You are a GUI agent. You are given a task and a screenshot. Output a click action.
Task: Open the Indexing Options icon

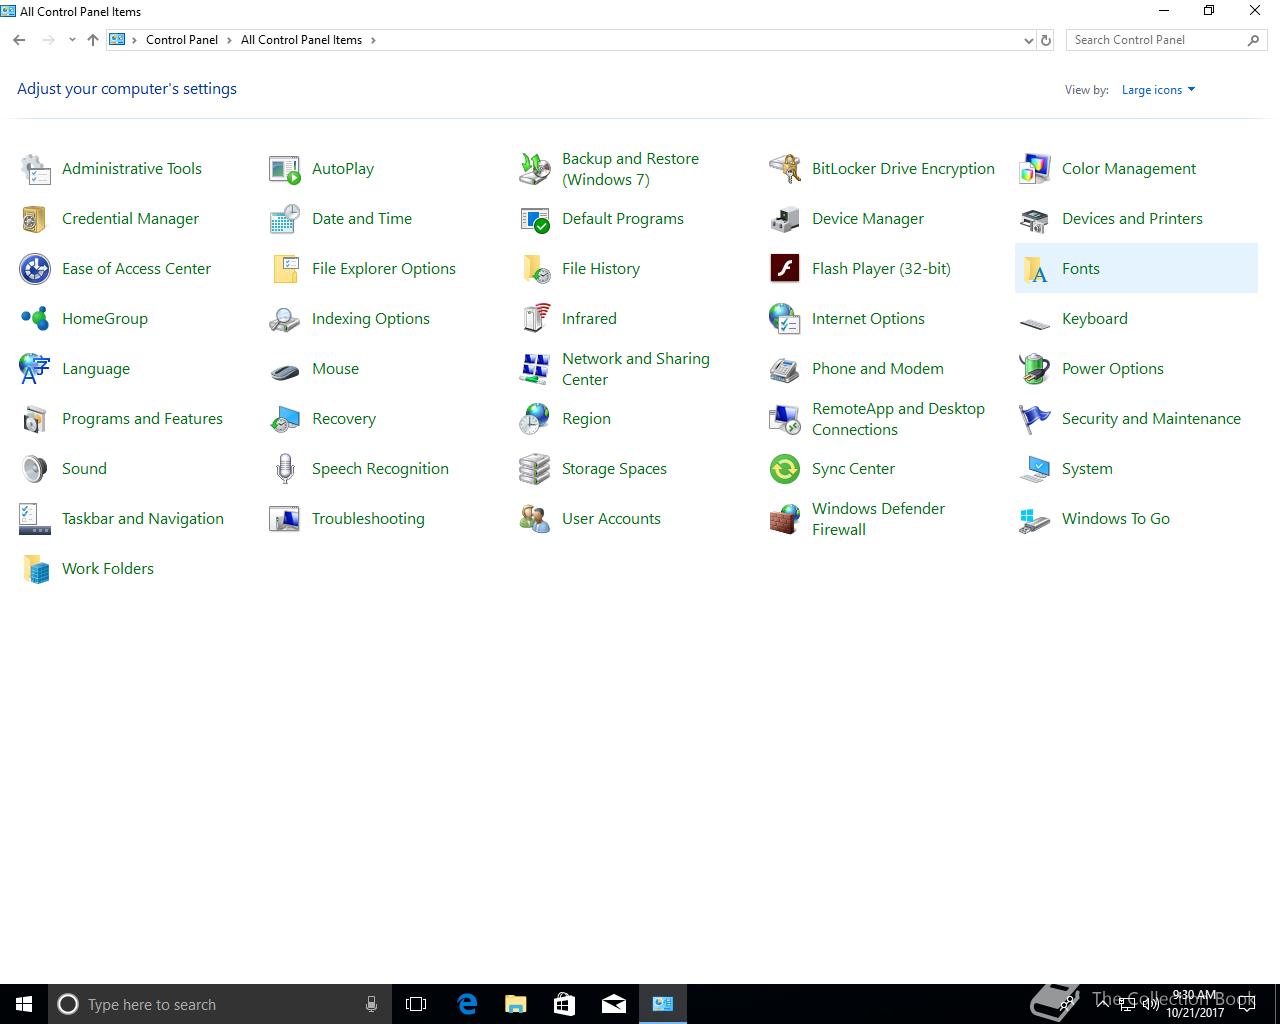pos(285,319)
